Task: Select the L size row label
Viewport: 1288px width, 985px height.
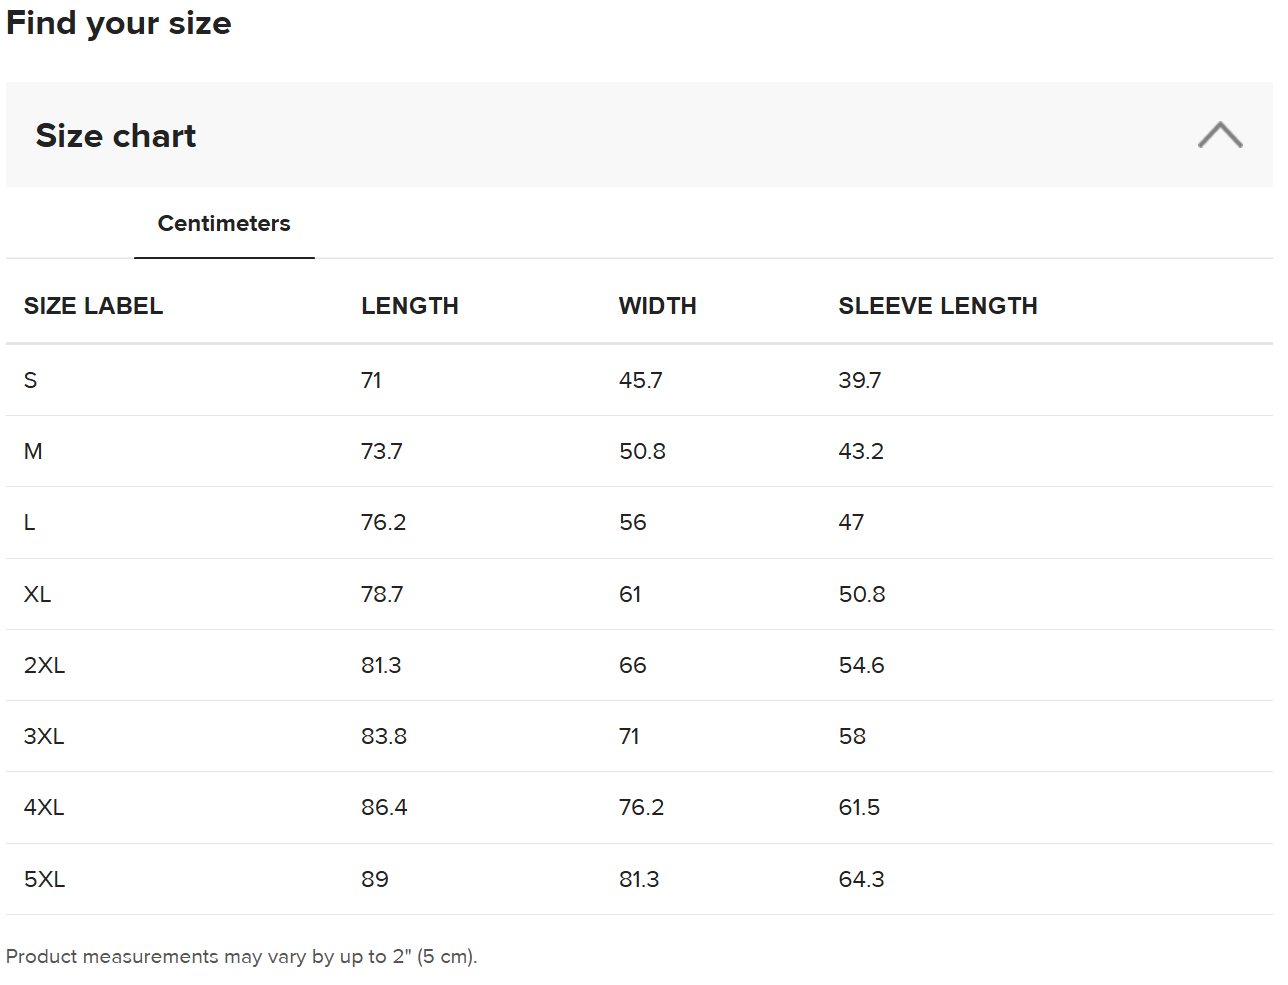Action: (x=30, y=523)
